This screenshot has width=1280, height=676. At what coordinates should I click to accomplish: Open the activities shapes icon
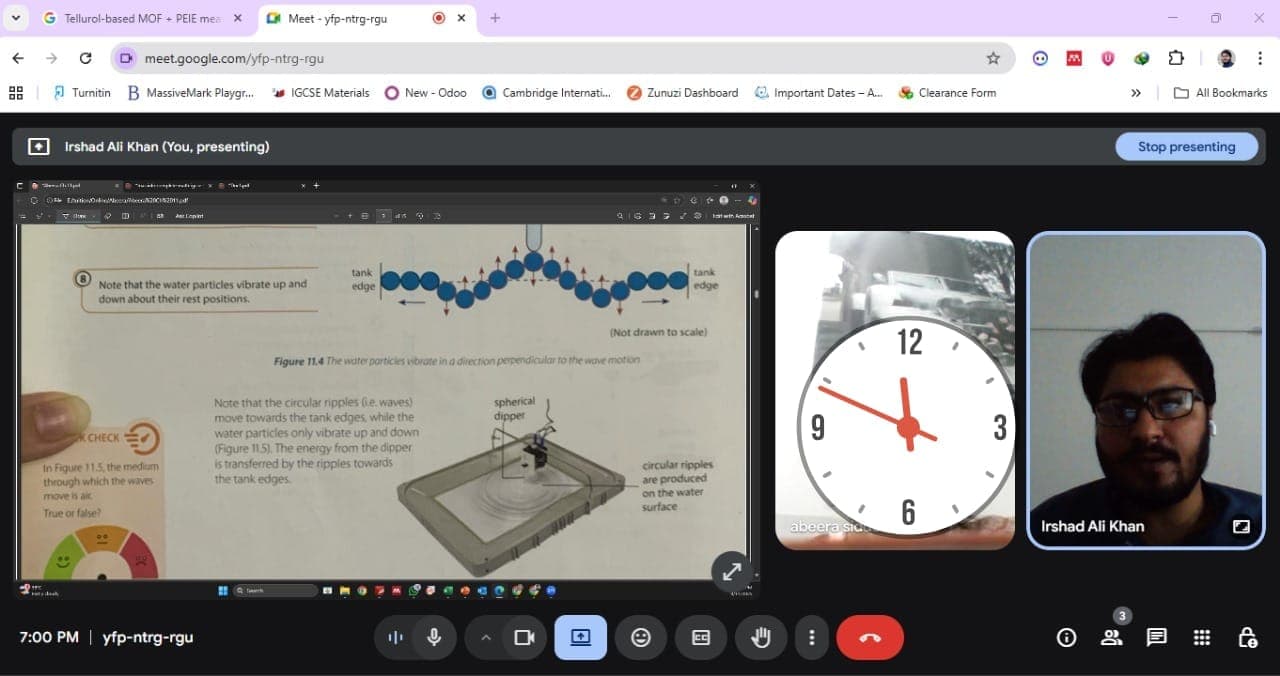[1202, 637]
